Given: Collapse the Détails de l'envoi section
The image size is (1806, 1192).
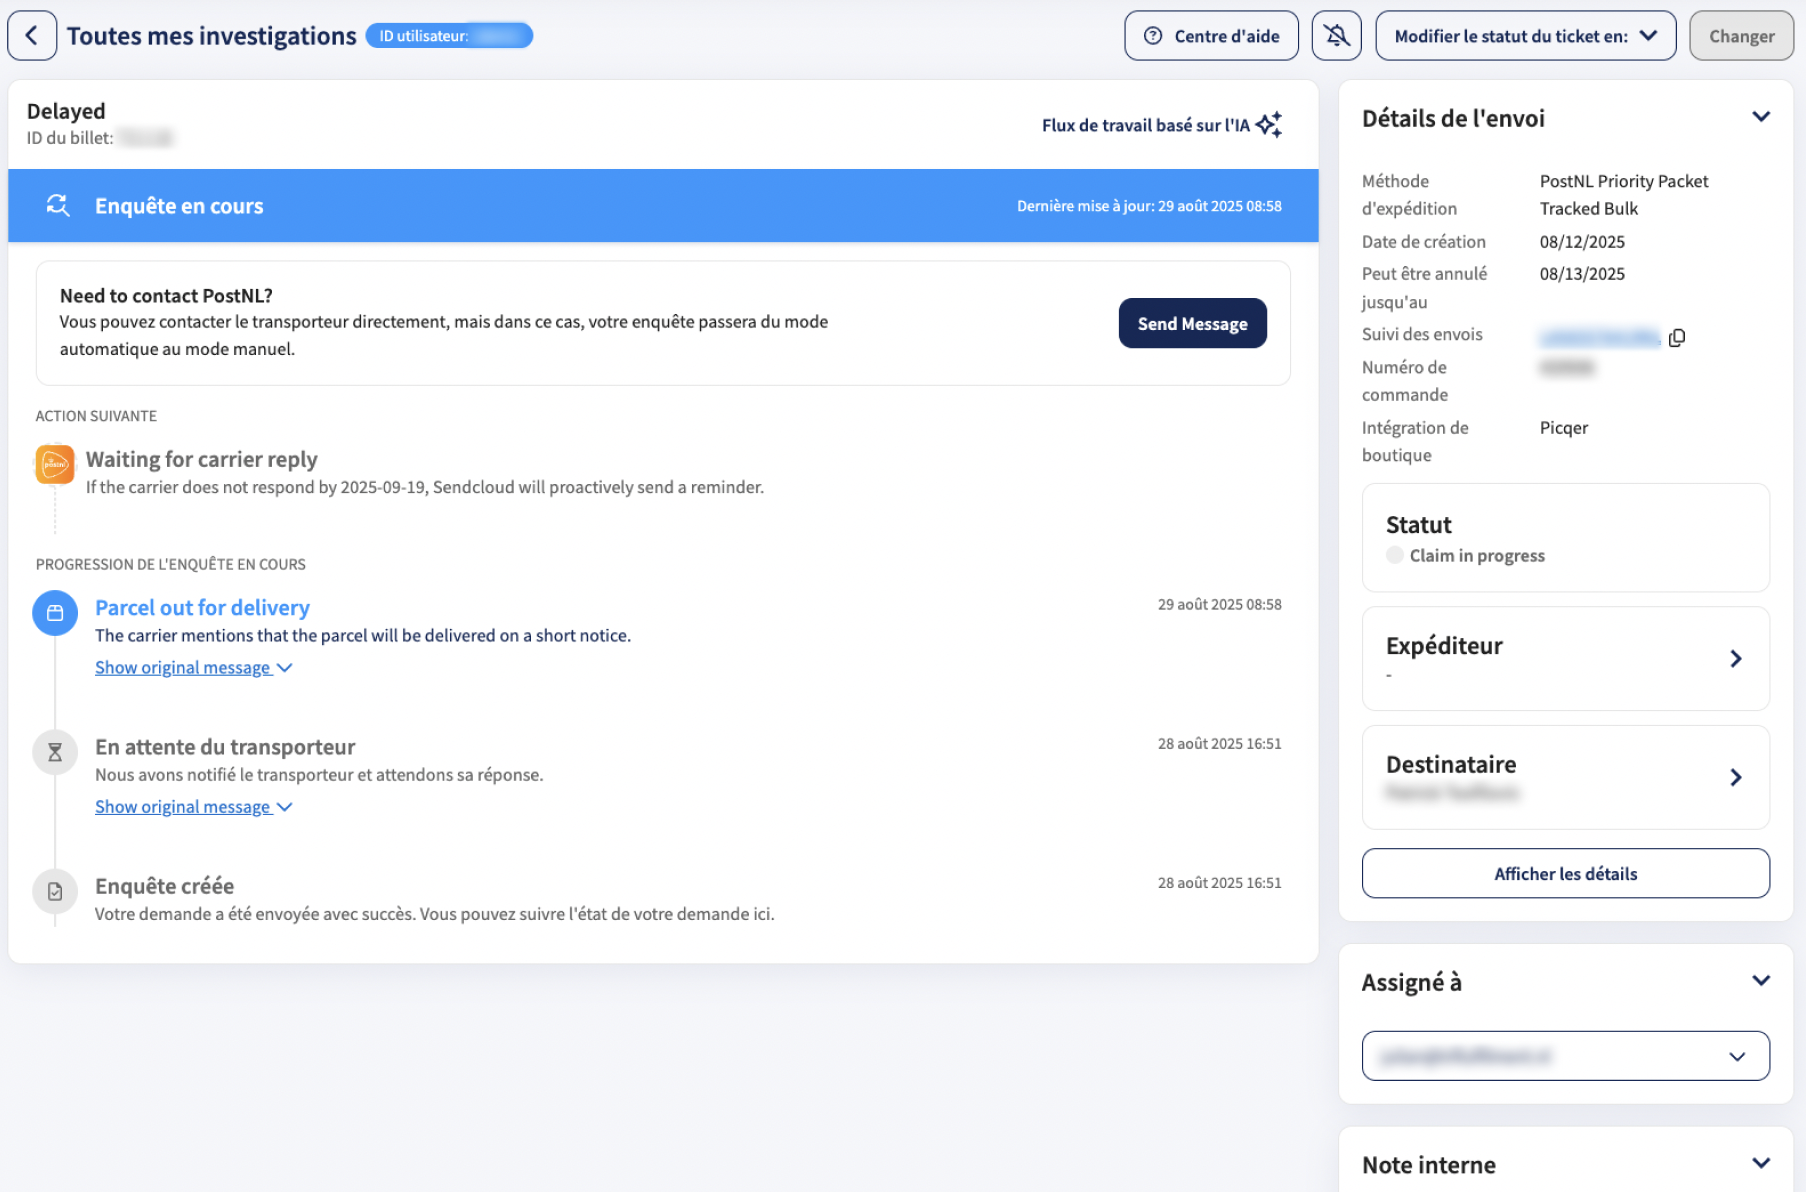Looking at the screenshot, I should coord(1761,117).
